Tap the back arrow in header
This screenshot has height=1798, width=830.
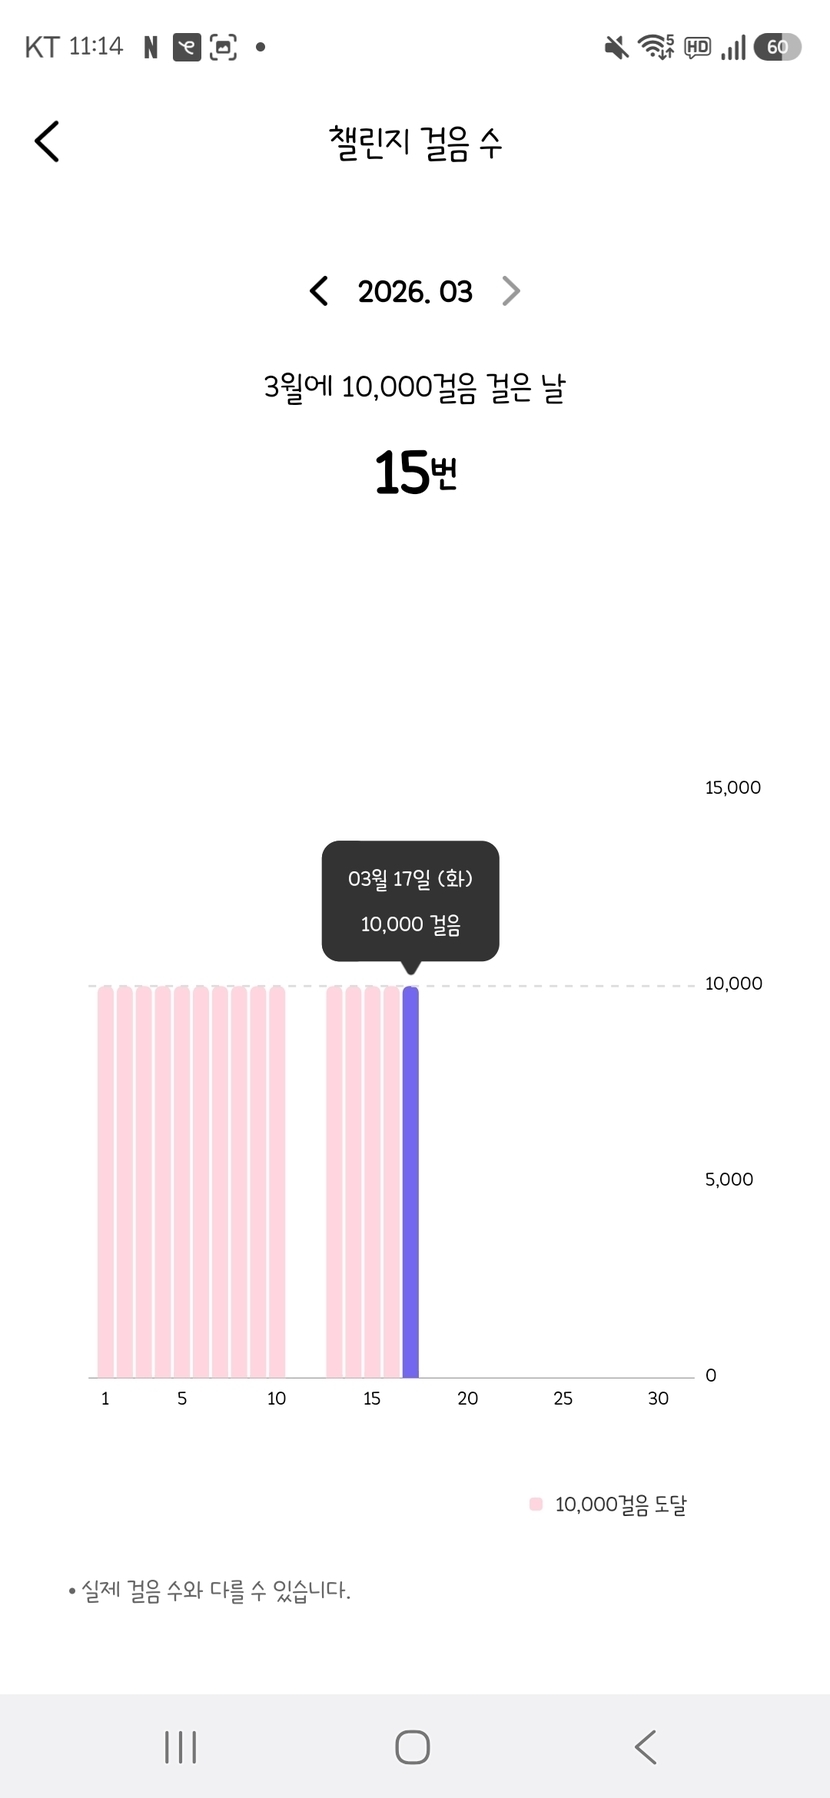[x=47, y=141]
